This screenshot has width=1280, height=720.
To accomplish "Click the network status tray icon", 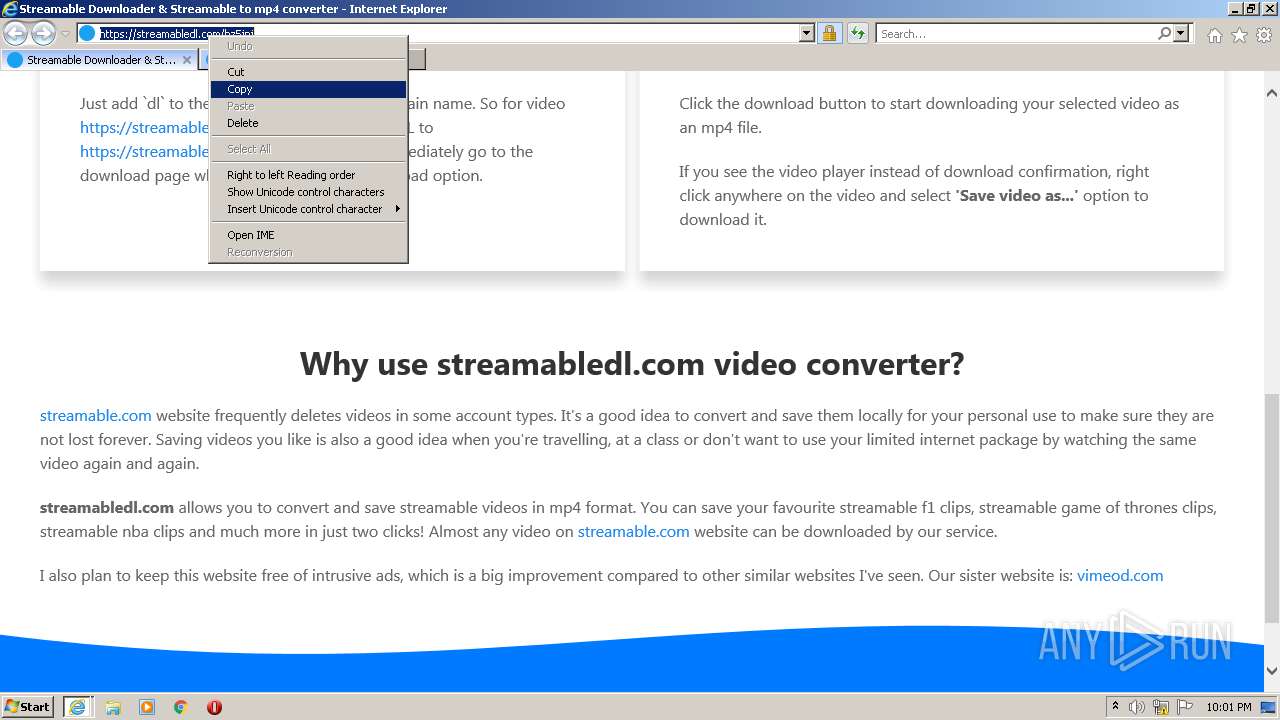I will 1161,707.
